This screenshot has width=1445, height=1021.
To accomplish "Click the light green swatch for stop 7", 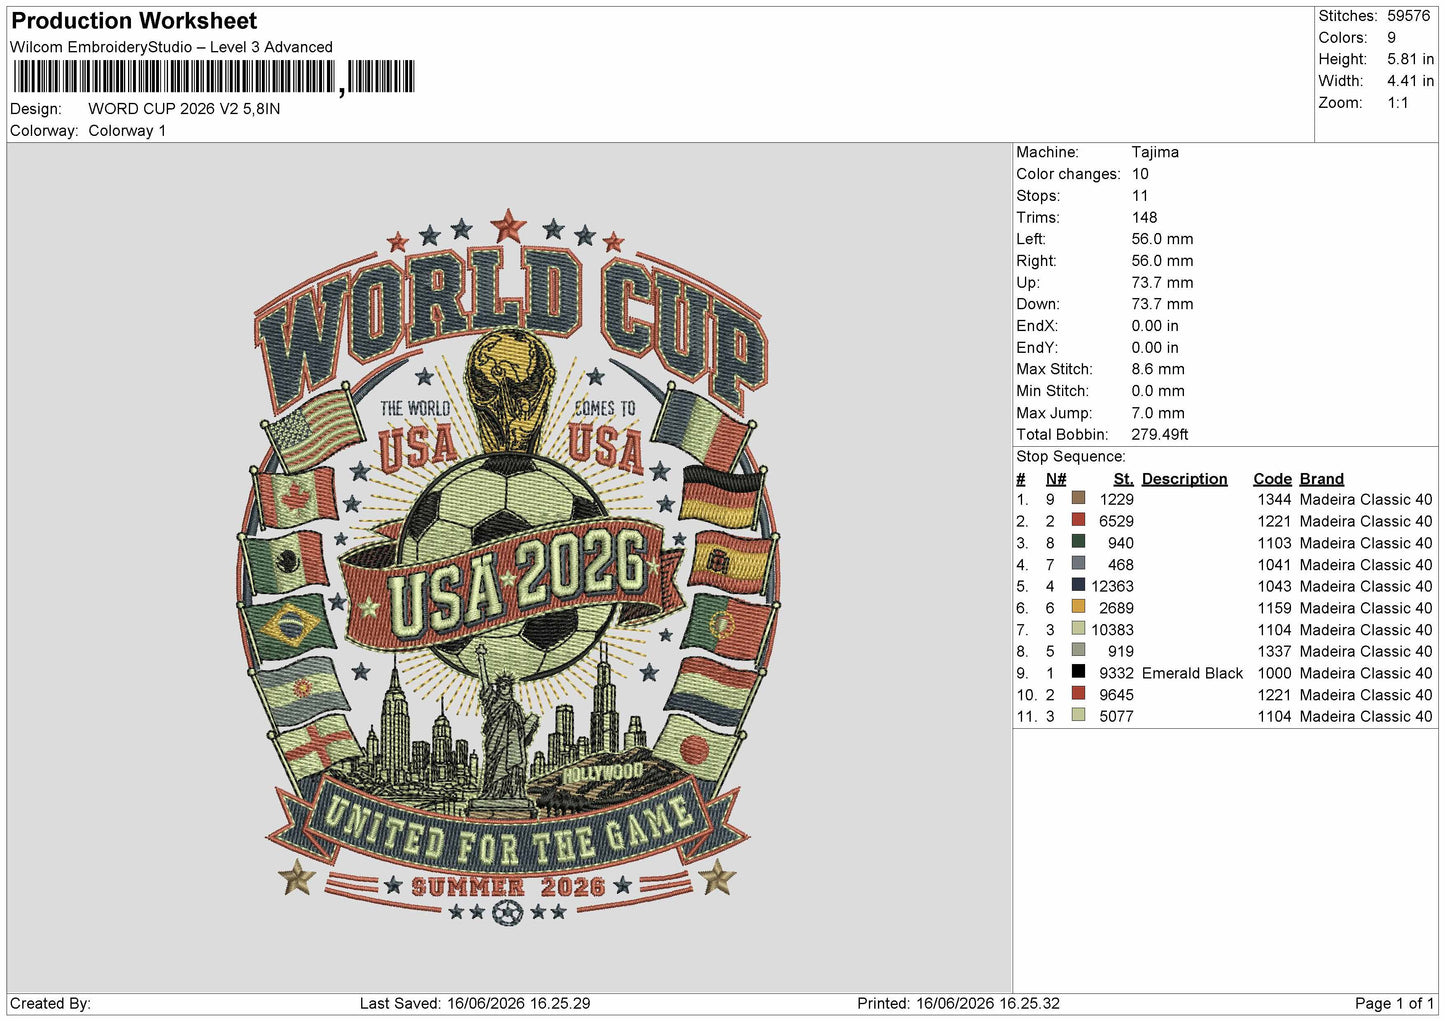I will tap(1078, 629).
